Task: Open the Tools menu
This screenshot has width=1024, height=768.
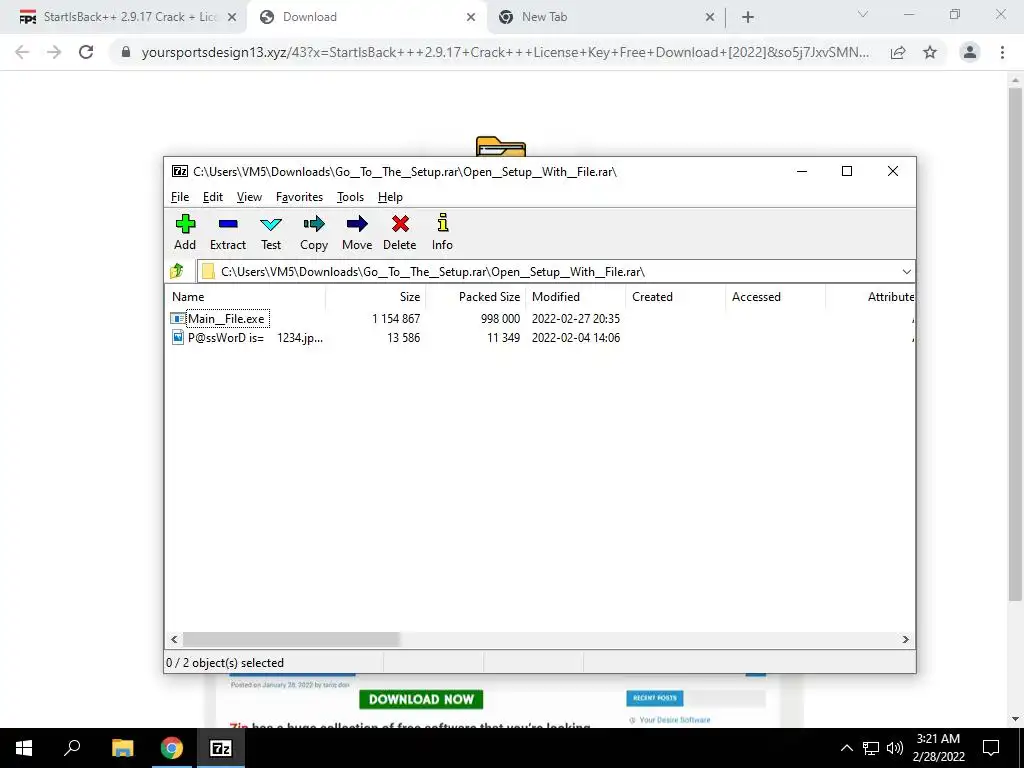Action: pyautogui.click(x=350, y=197)
